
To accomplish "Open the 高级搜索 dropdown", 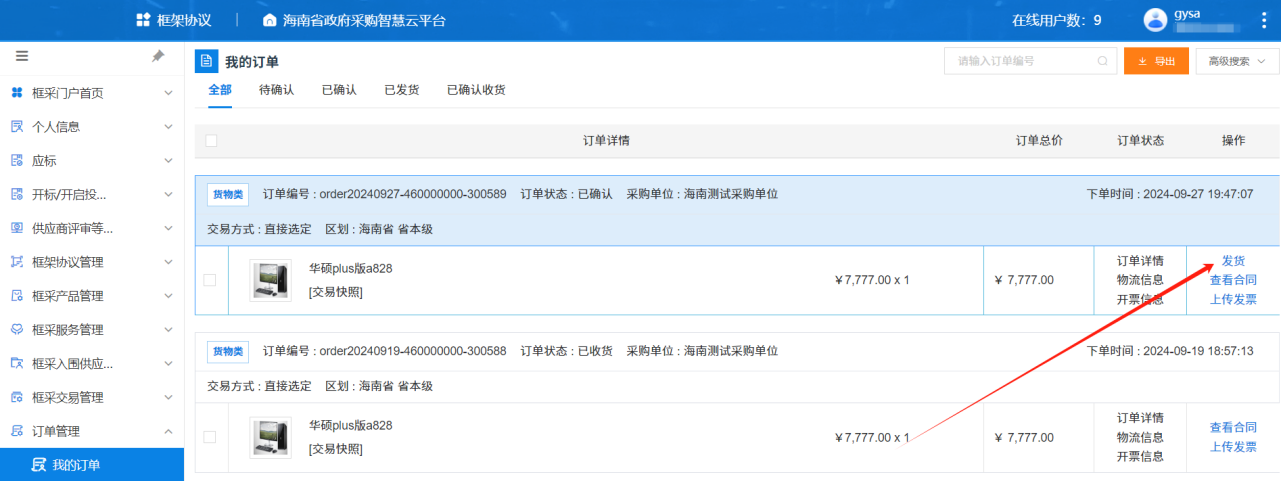I will (x=1237, y=61).
